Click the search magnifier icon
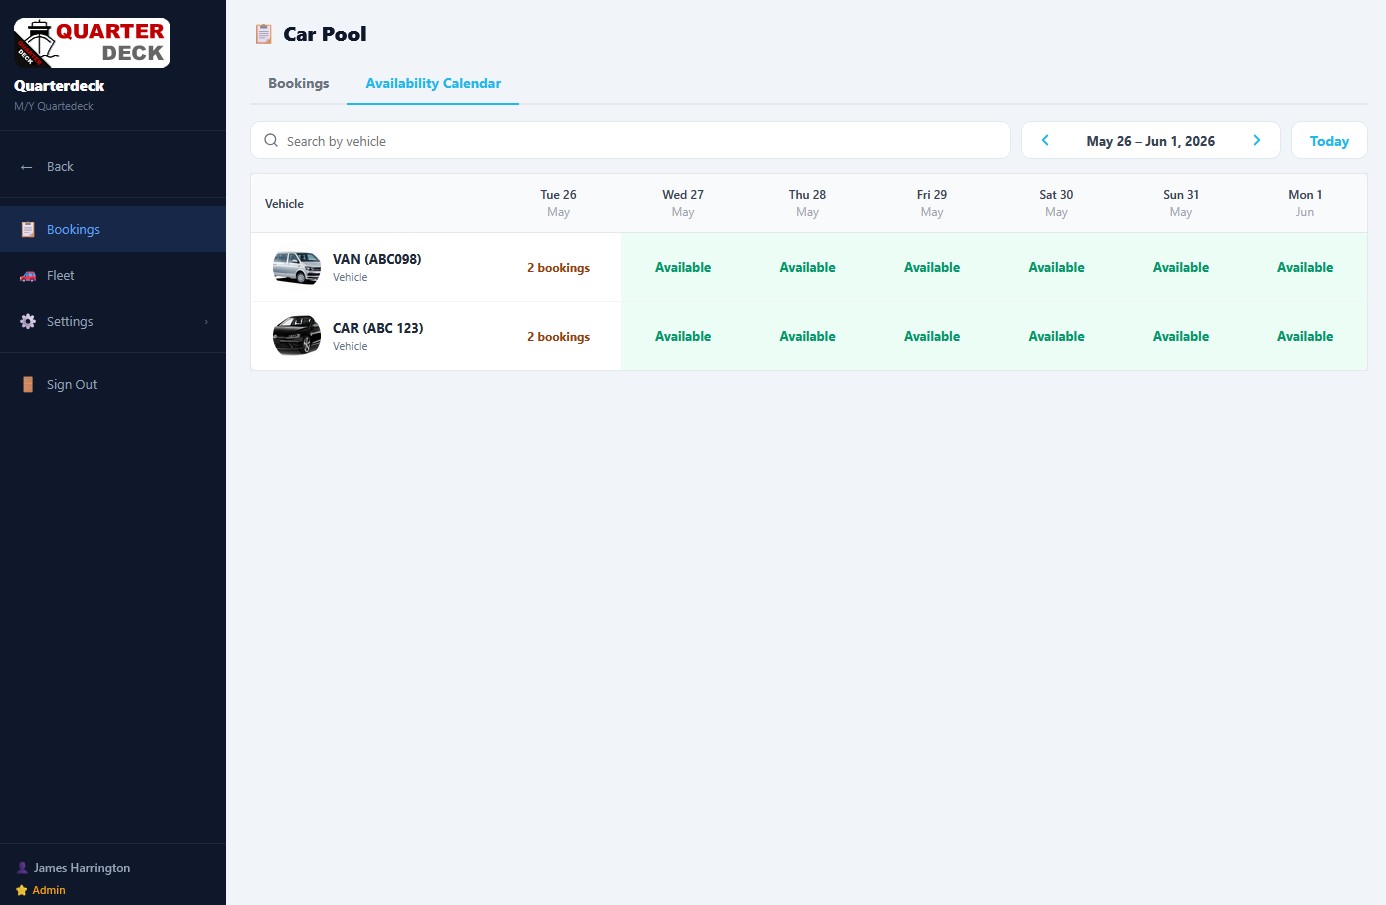 (271, 141)
